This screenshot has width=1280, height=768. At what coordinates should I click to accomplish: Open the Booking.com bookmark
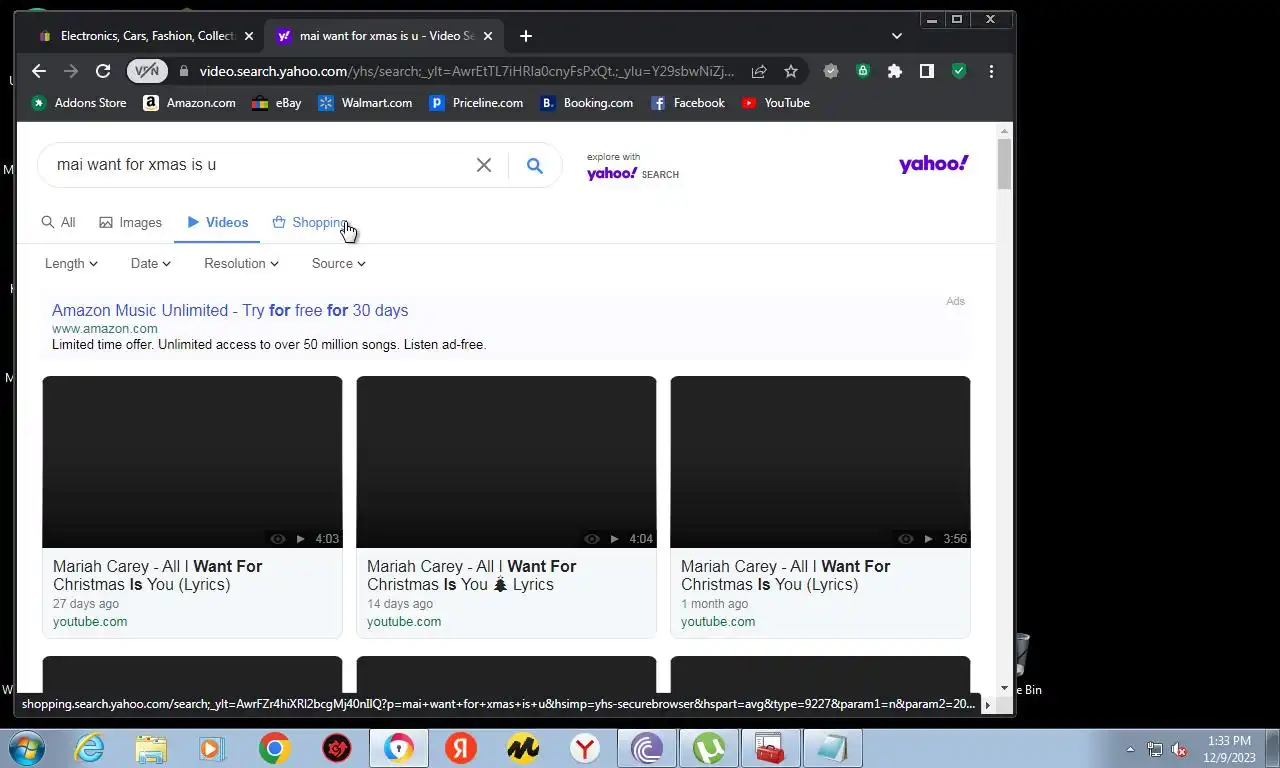point(586,103)
